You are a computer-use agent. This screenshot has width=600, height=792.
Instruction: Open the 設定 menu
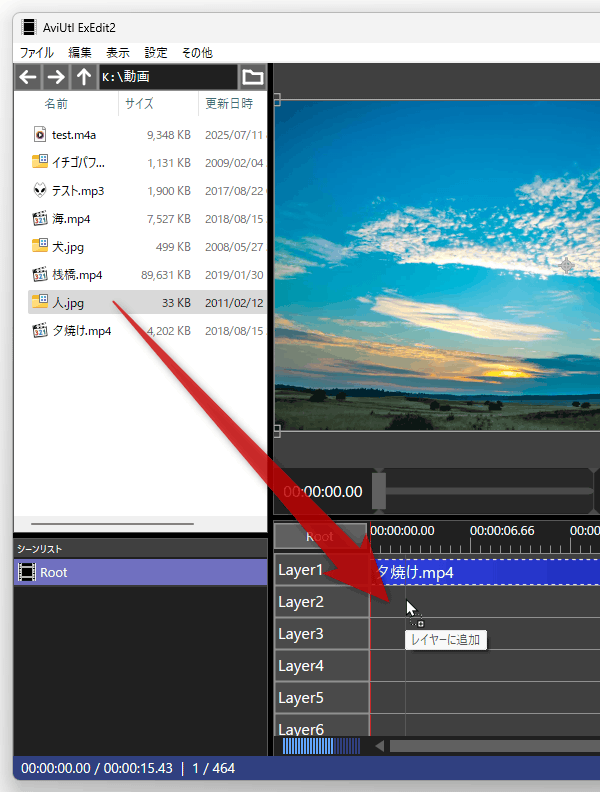[x=156, y=53]
